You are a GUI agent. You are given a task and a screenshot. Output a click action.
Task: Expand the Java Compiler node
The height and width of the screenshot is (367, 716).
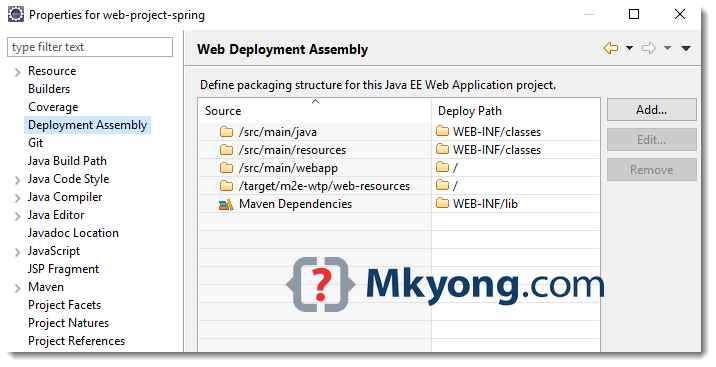coord(17,198)
